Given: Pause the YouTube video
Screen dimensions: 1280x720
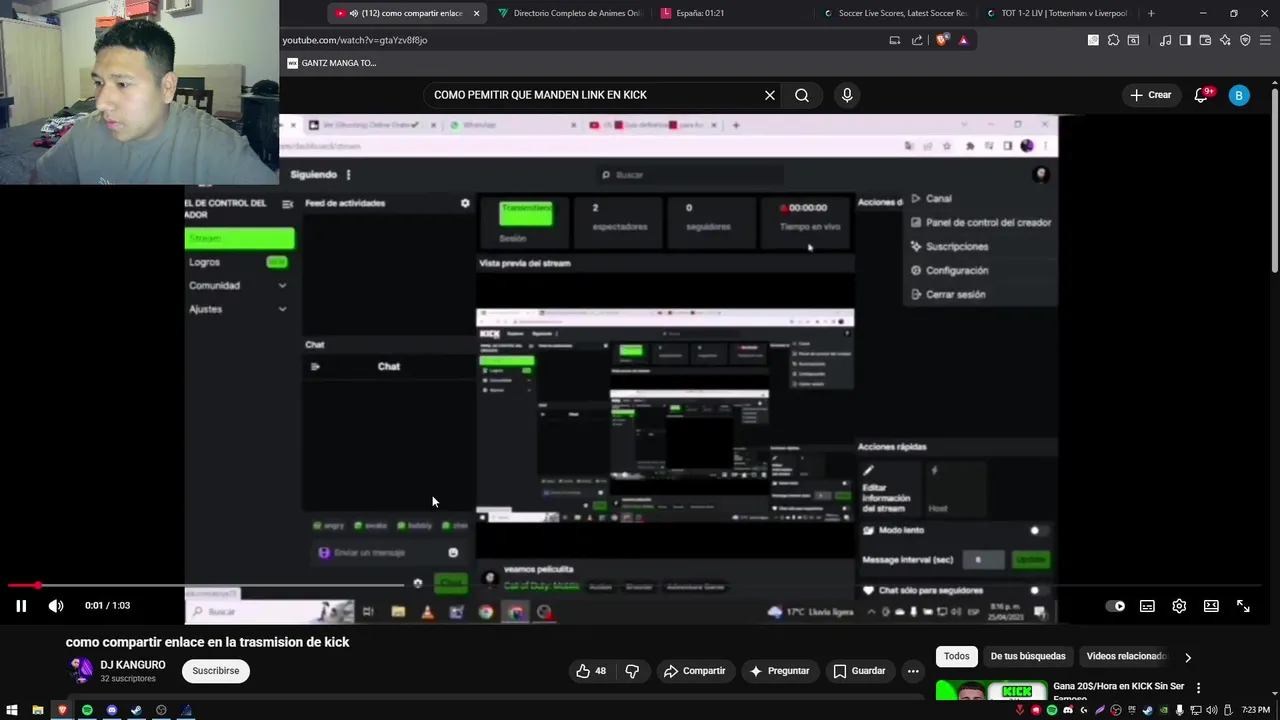Looking at the screenshot, I should pos(21,606).
